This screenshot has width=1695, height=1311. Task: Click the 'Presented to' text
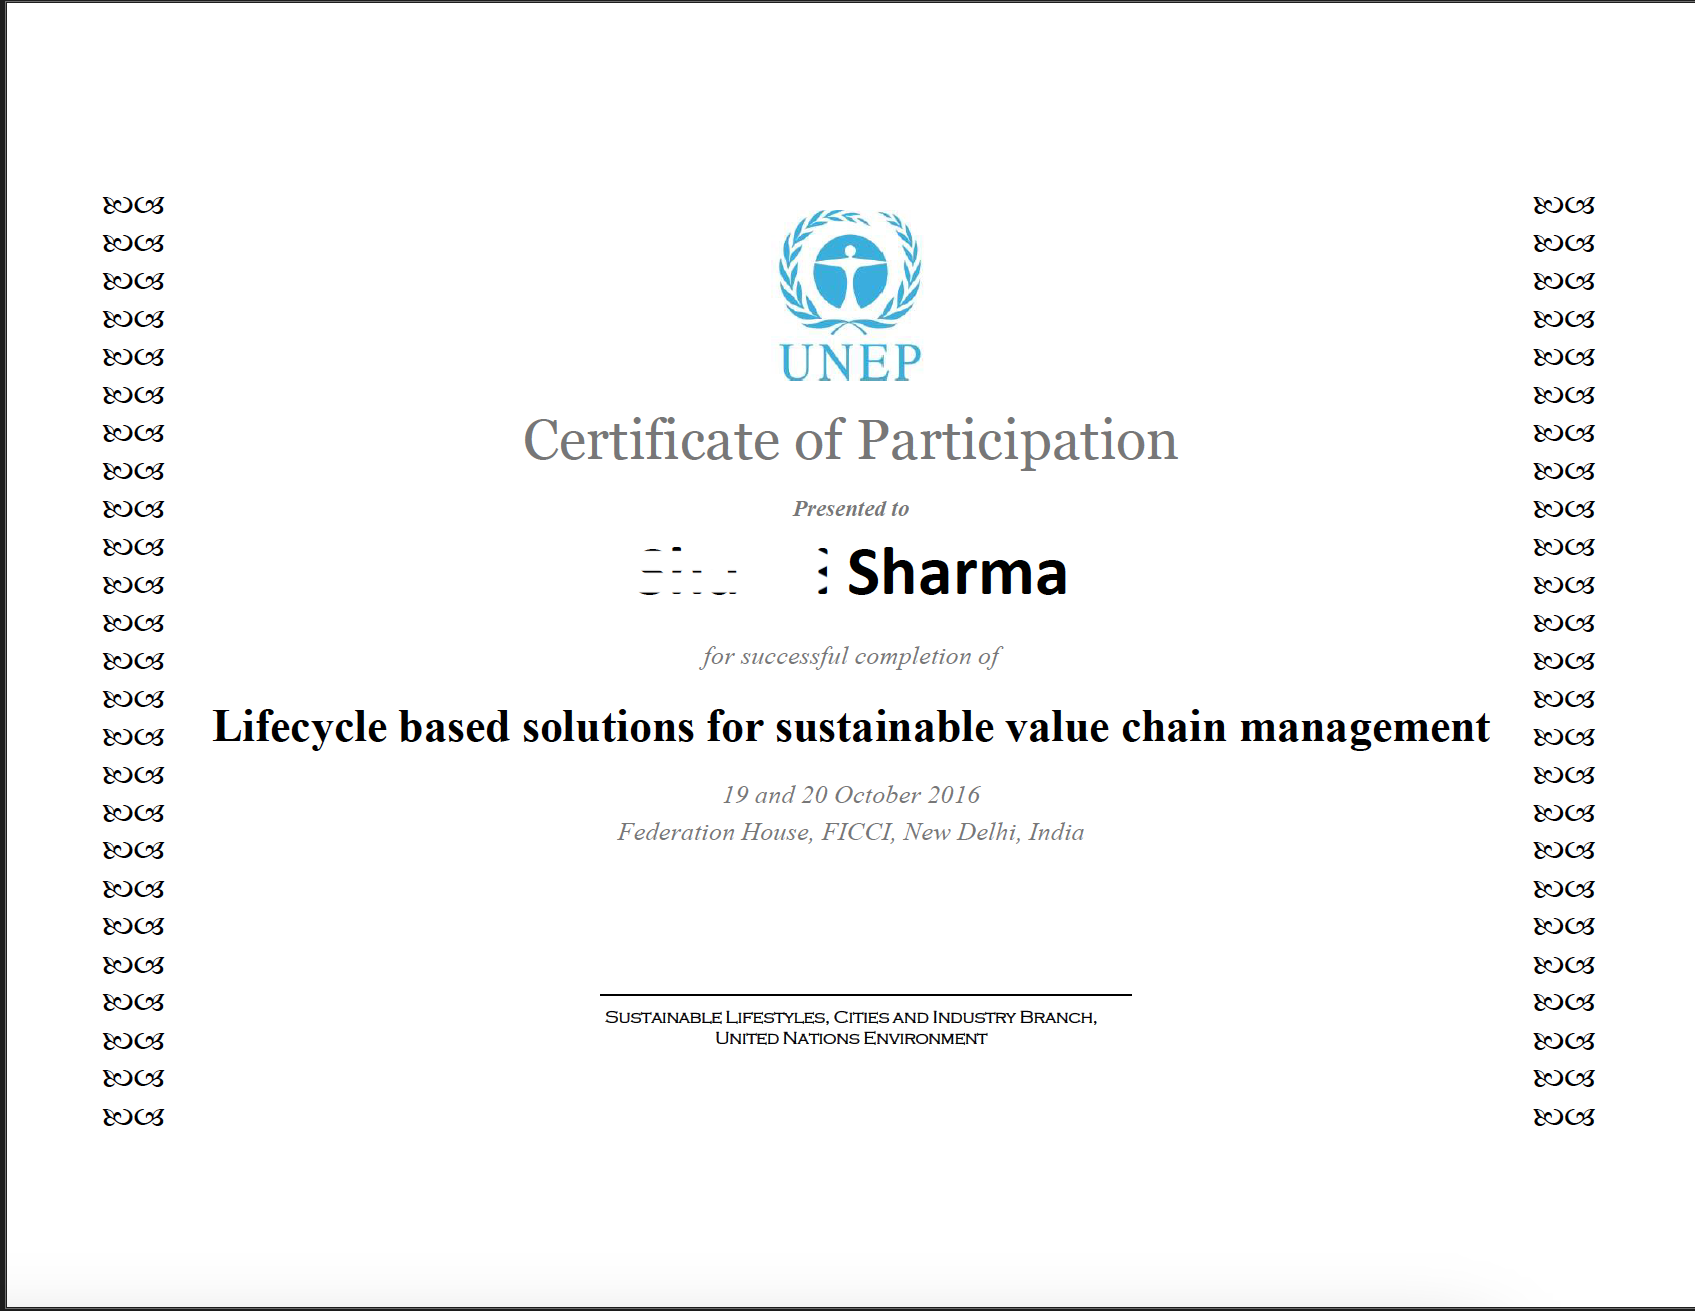[x=850, y=509]
